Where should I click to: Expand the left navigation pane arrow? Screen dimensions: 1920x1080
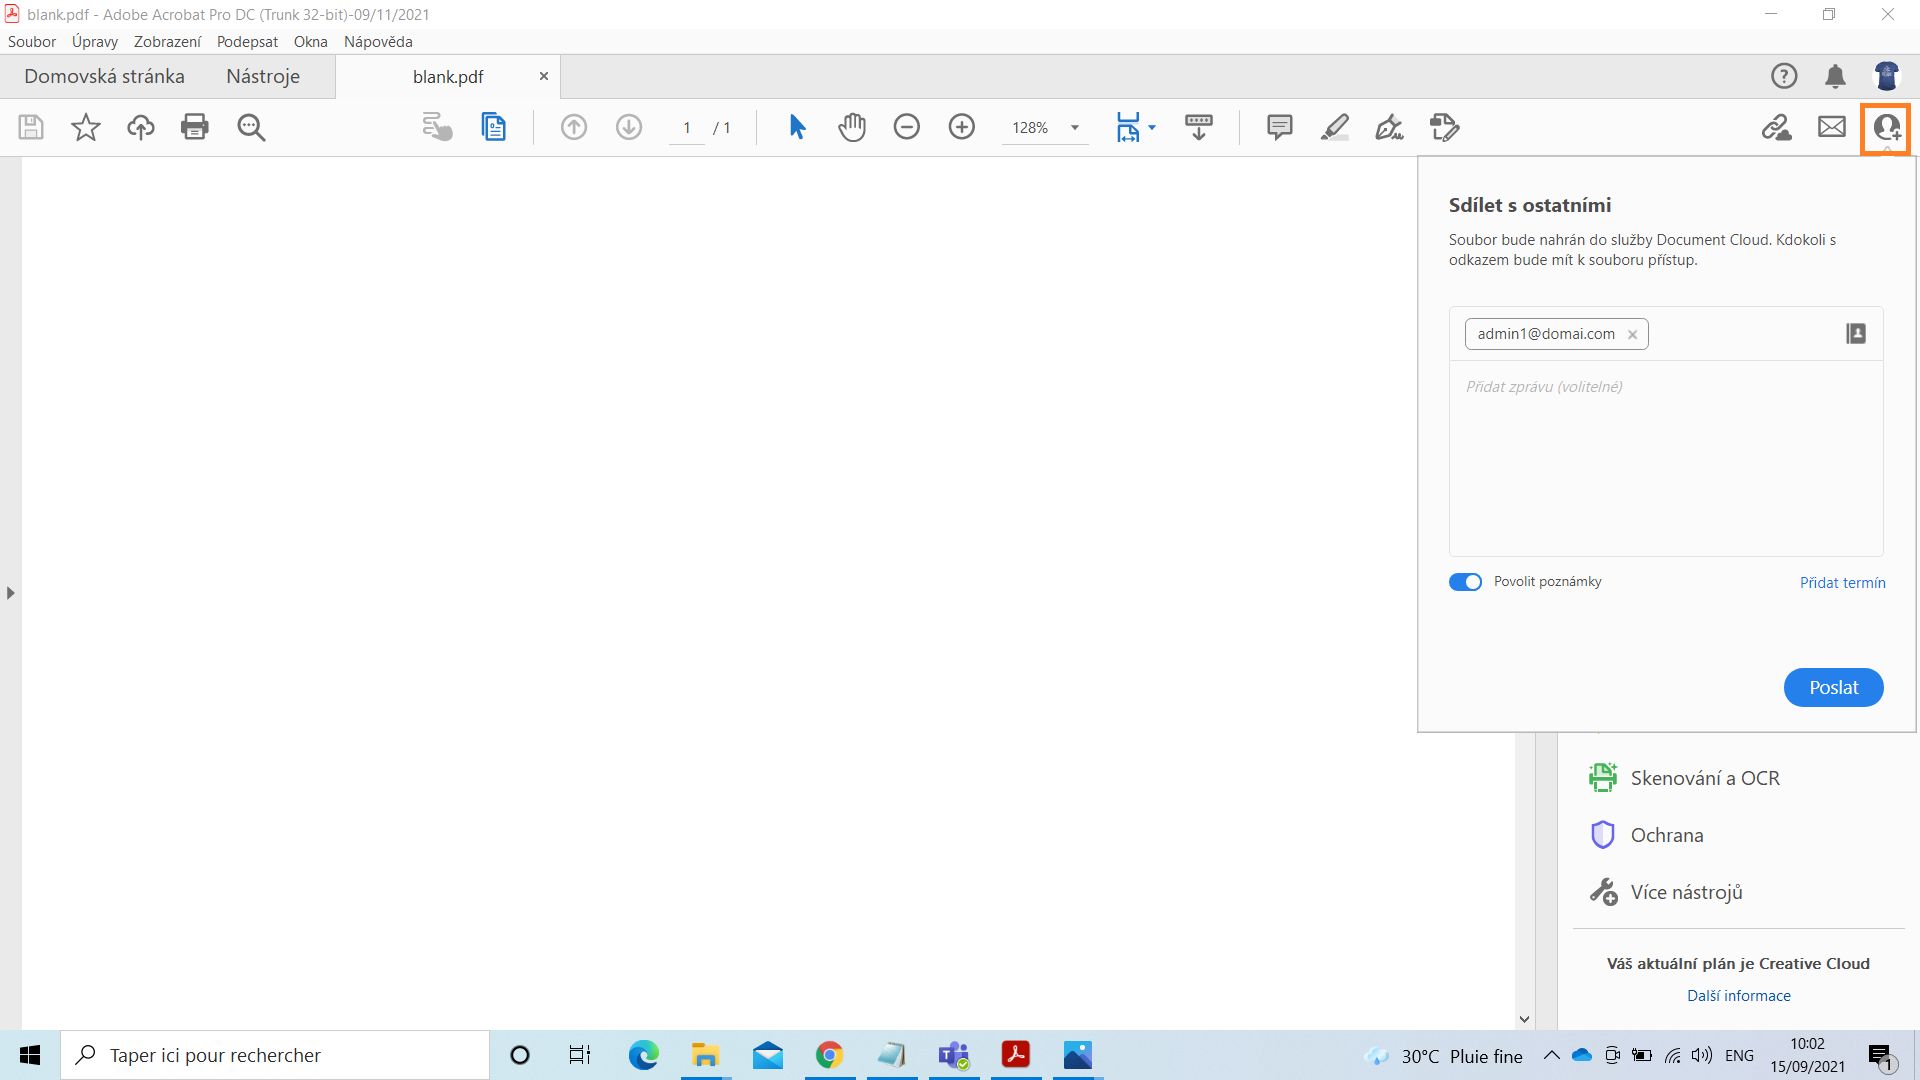[x=10, y=593]
